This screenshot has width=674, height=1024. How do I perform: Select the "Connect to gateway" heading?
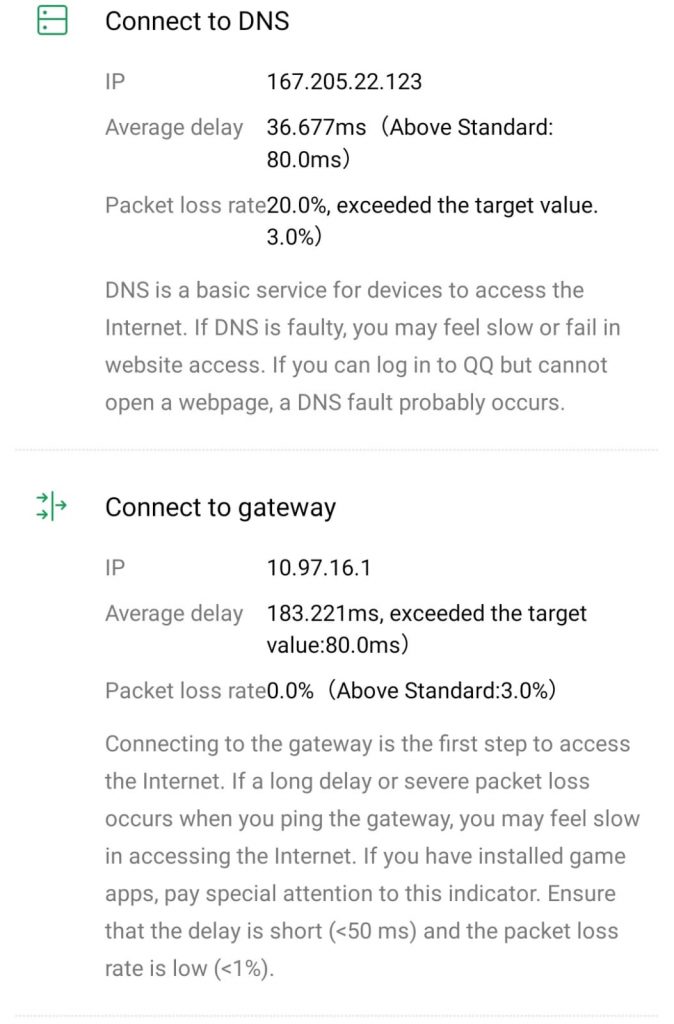(220, 507)
